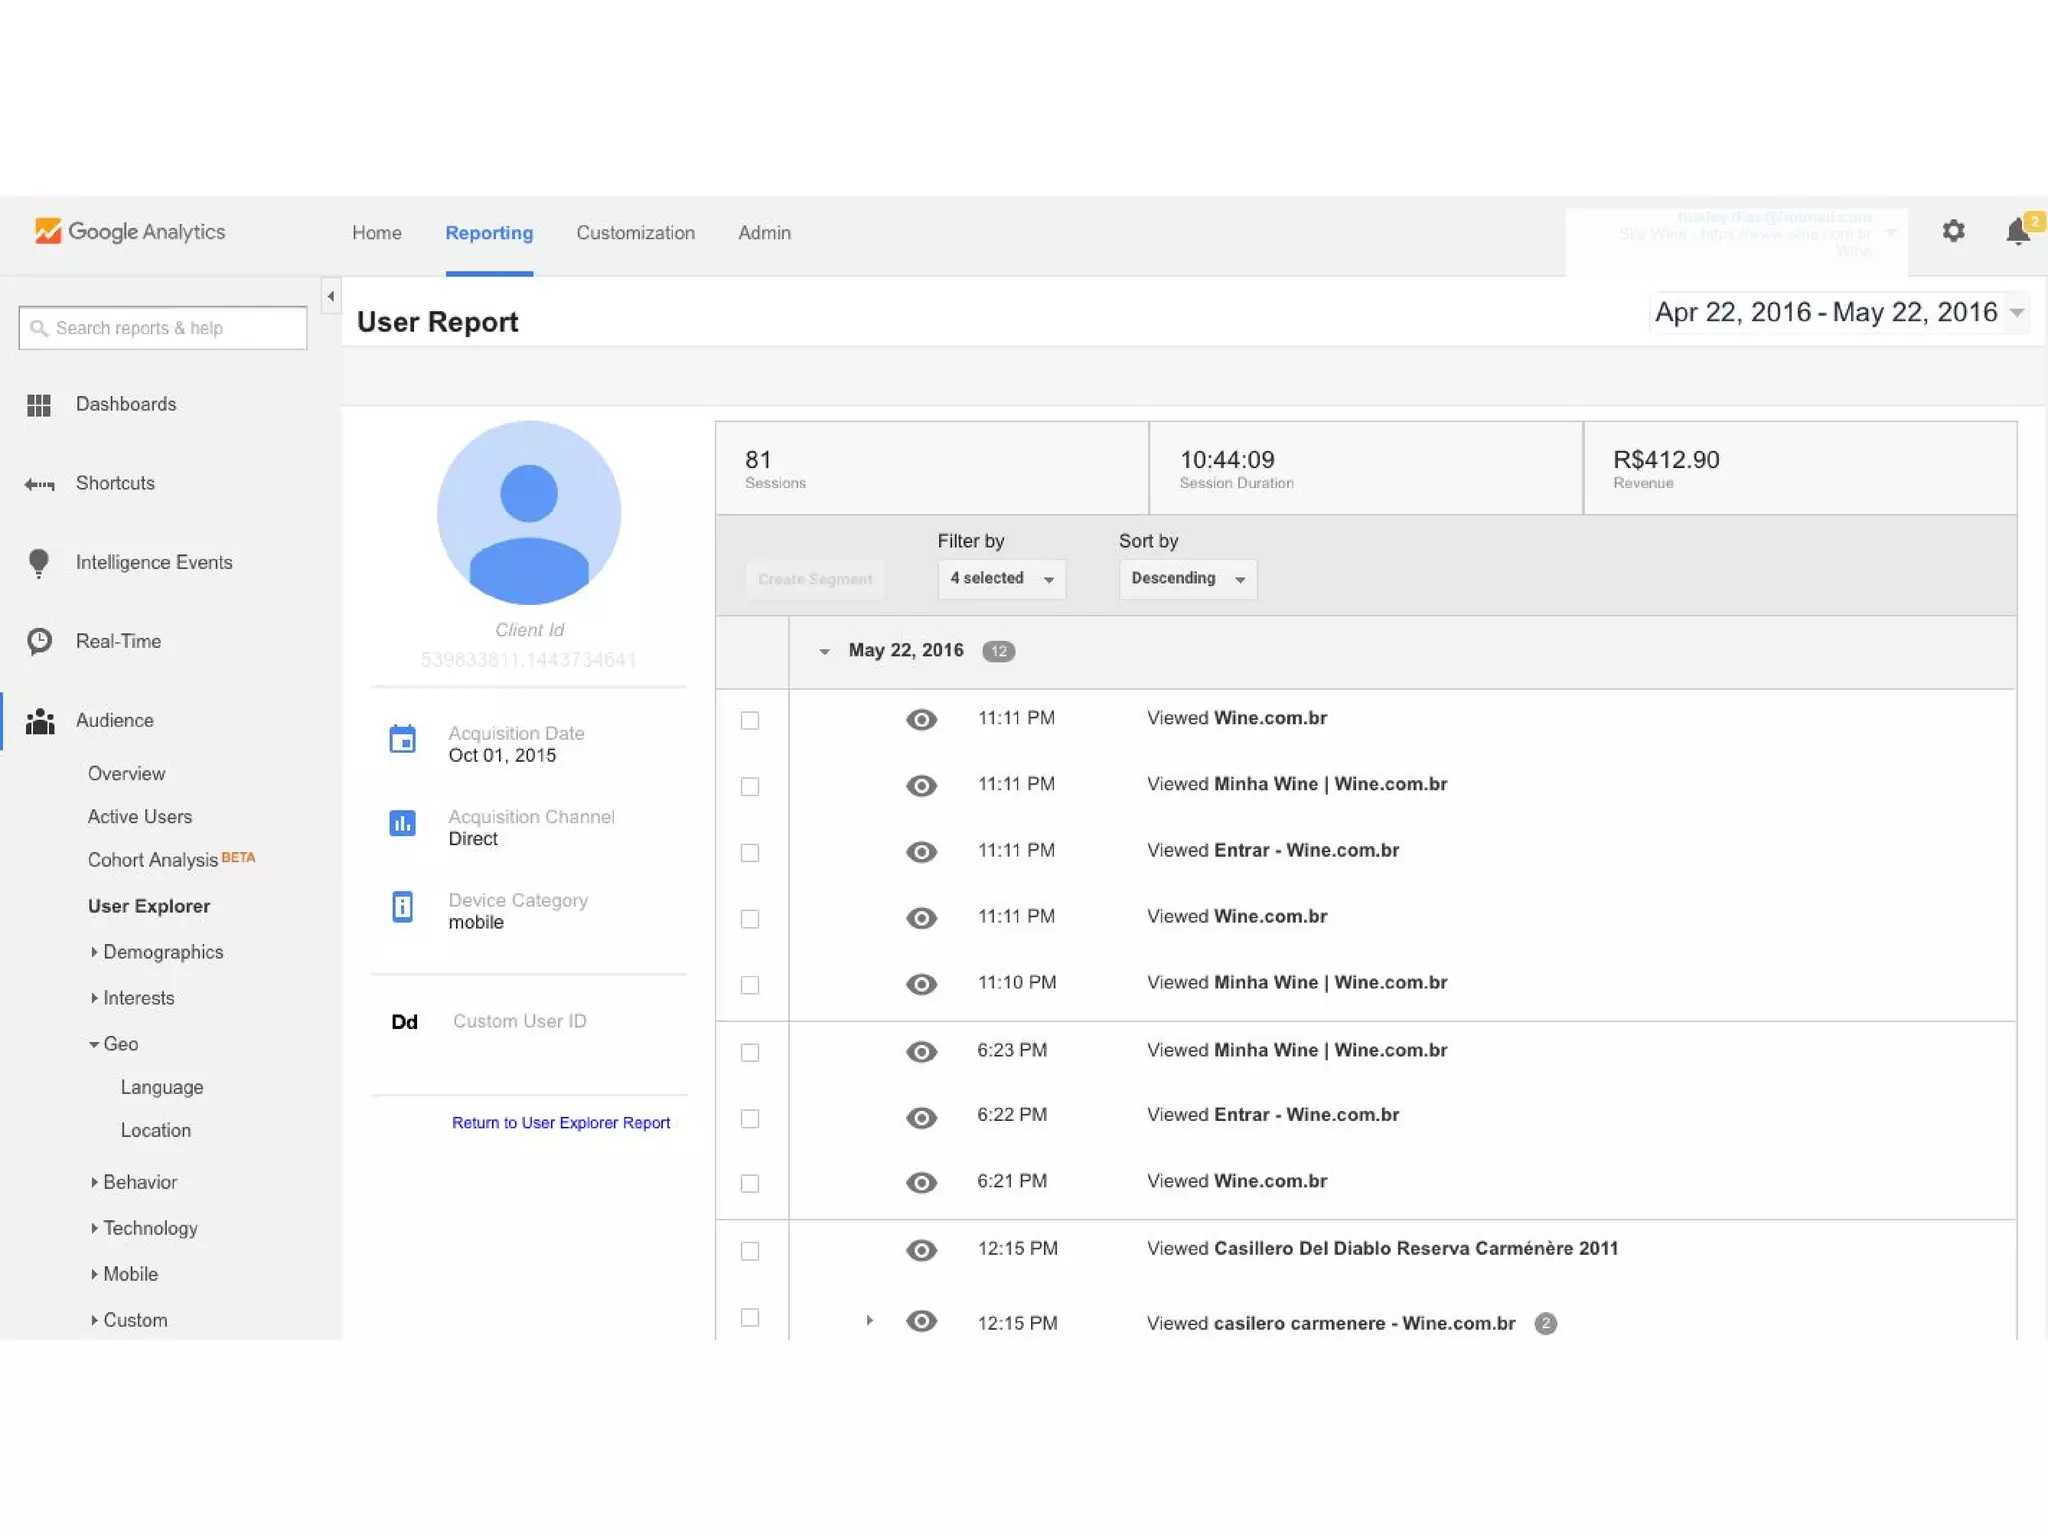Image resolution: width=2048 pixels, height=1536 pixels.
Task: Click the Device Category mobile icon
Action: (402, 907)
